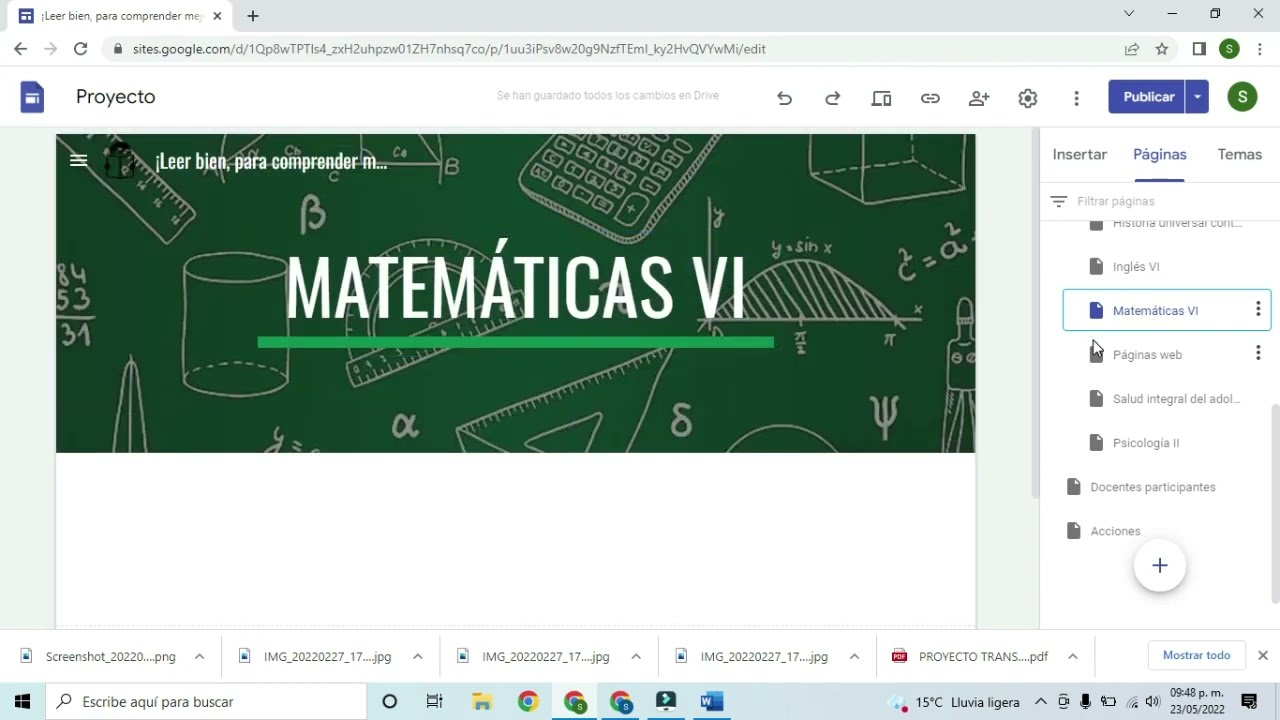This screenshot has width=1280, height=720.
Task: Go back in the browser
Action: pyautogui.click(x=21, y=48)
